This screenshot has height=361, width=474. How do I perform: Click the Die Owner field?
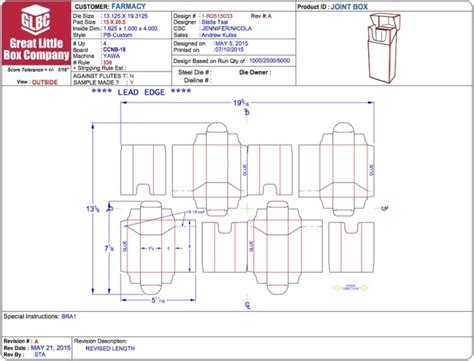click(x=255, y=72)
